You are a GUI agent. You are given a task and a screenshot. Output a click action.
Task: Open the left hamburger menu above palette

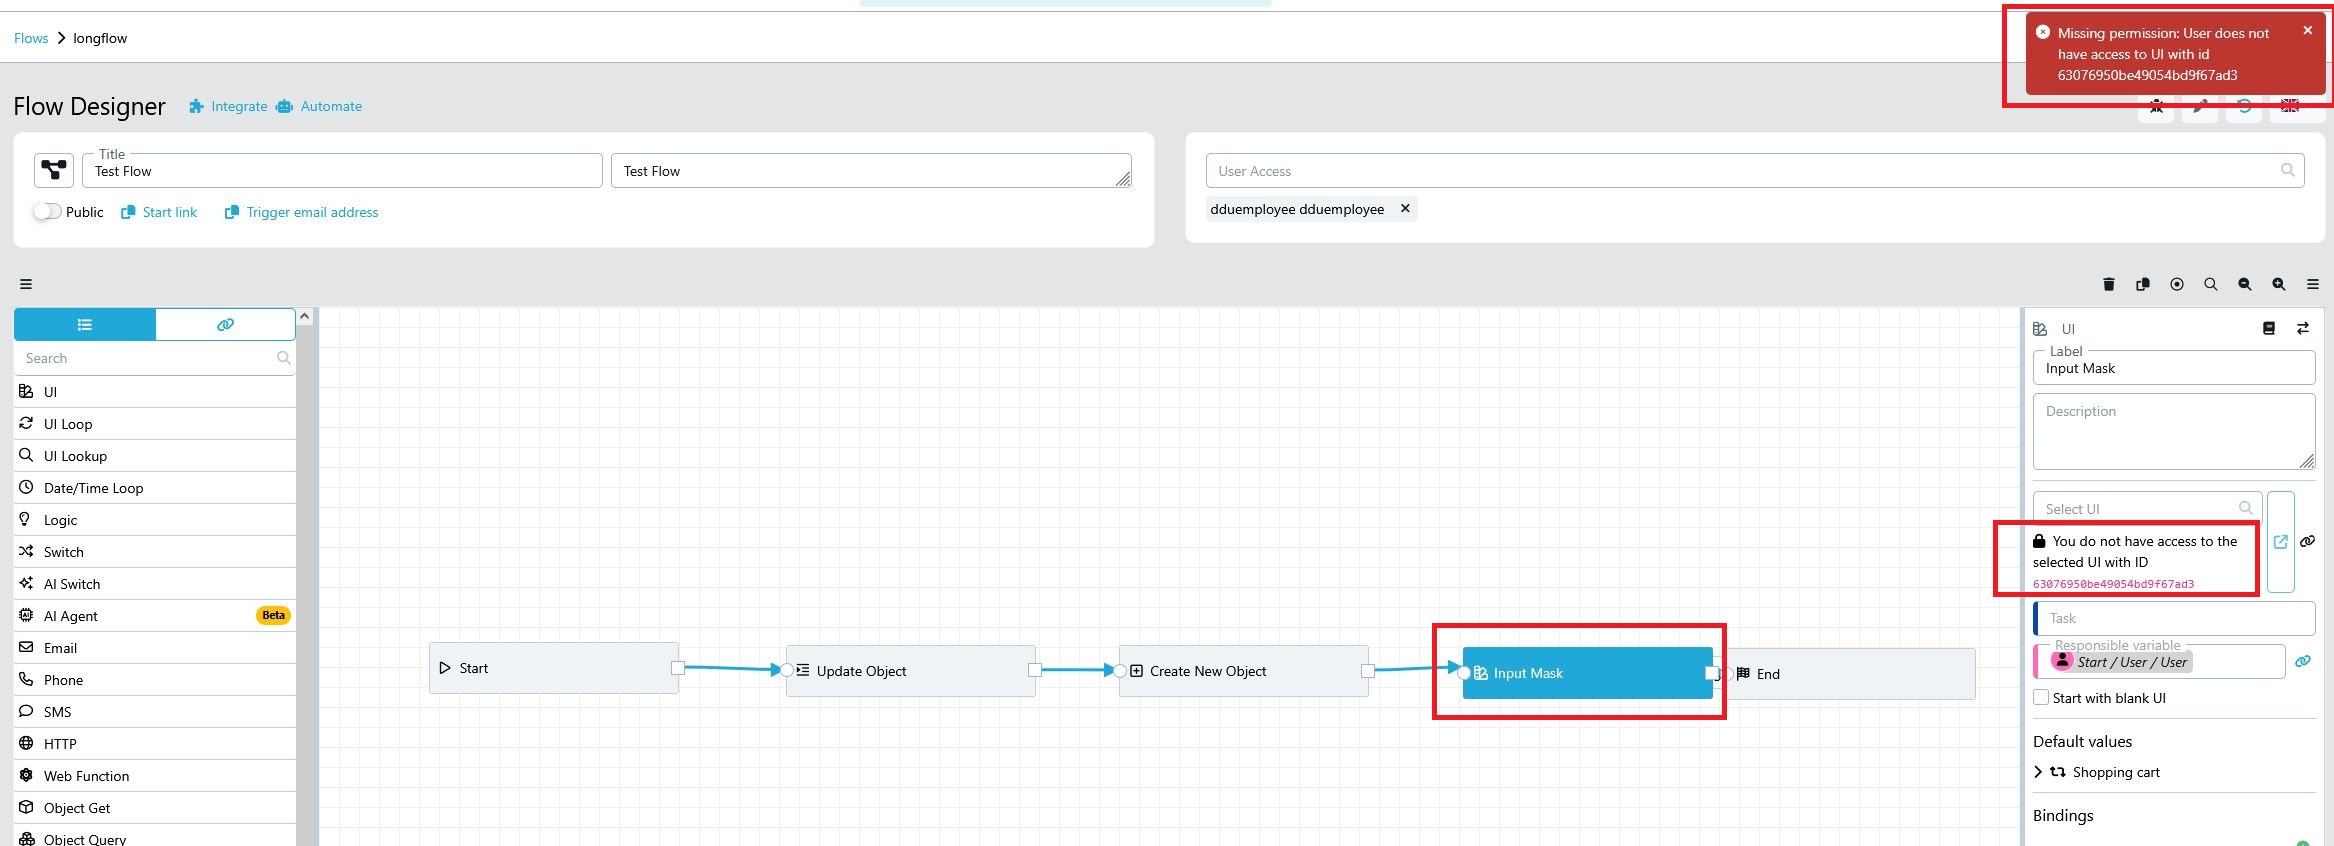coord(26,284)
